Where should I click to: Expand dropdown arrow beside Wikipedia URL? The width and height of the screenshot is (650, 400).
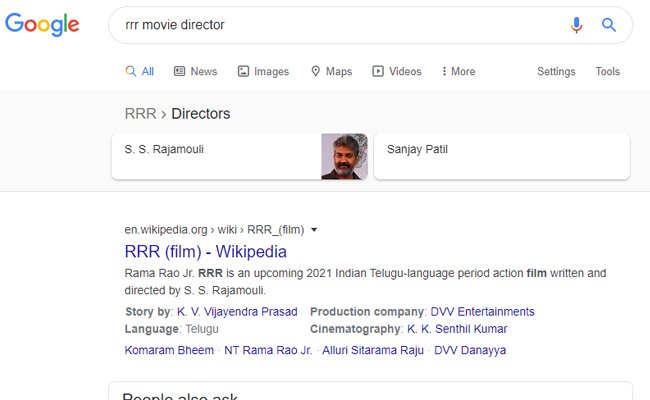pyautogui.click(x=314, y=230)
